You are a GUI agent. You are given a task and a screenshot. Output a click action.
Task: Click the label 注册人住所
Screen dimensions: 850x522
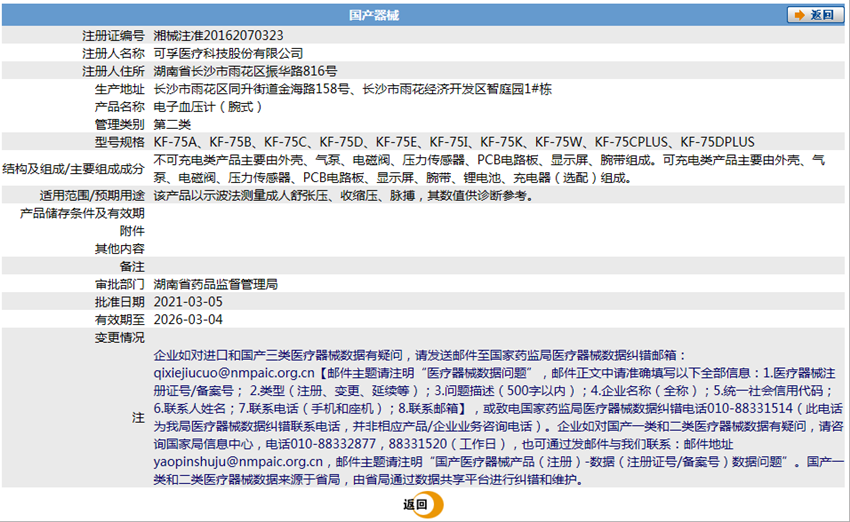tap(113, 71)
